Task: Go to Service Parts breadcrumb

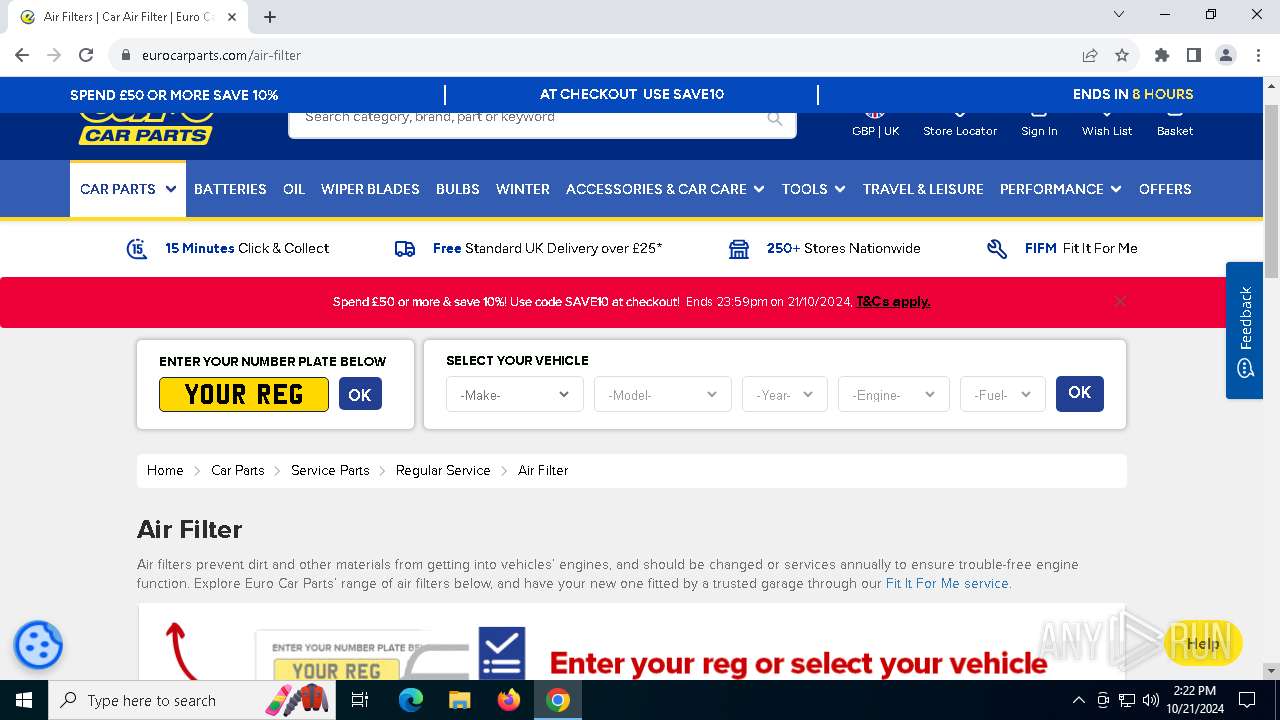Action: [x=330, y=470]
